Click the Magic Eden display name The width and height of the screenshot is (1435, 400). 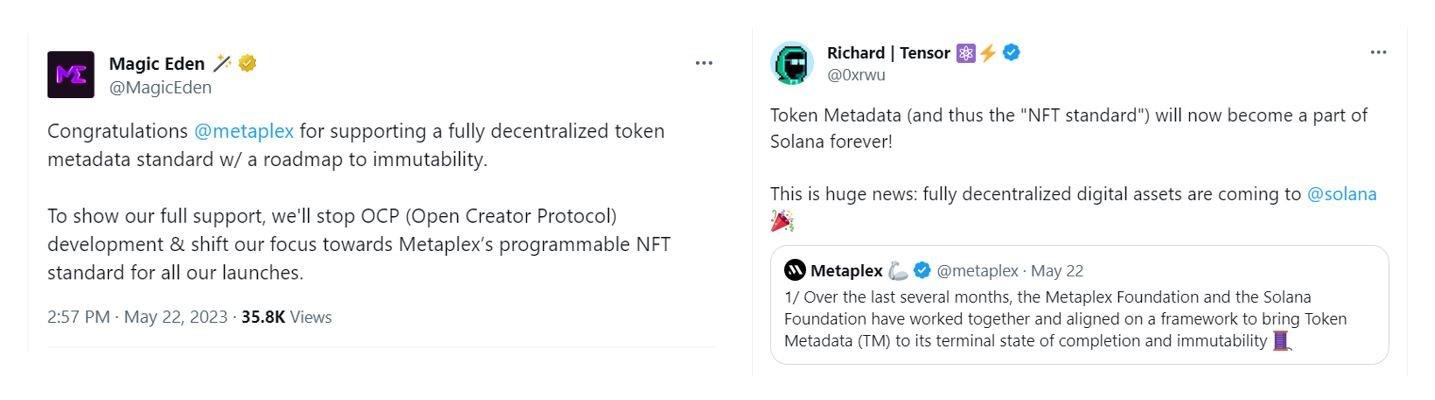point(157,63)
